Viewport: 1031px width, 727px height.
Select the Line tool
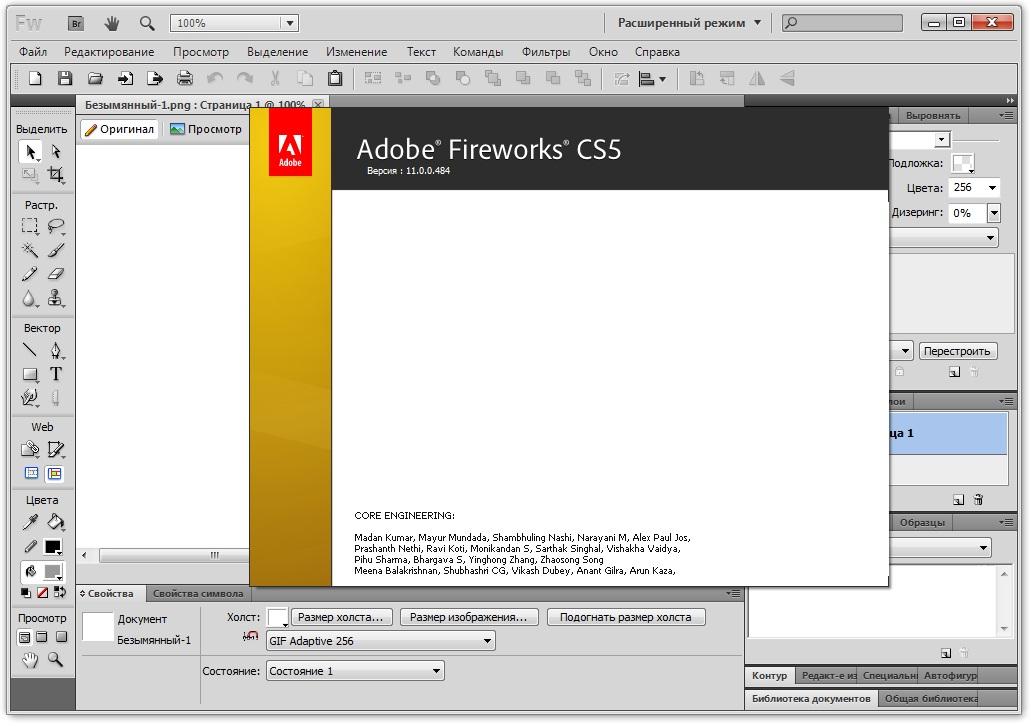30,350
